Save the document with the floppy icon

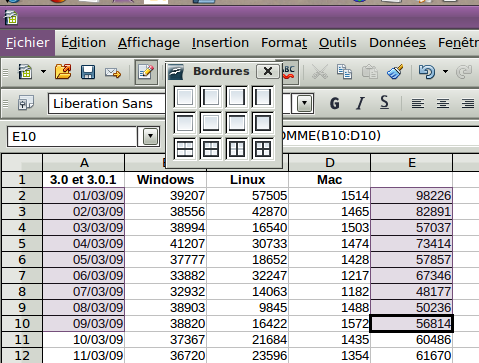88,72
